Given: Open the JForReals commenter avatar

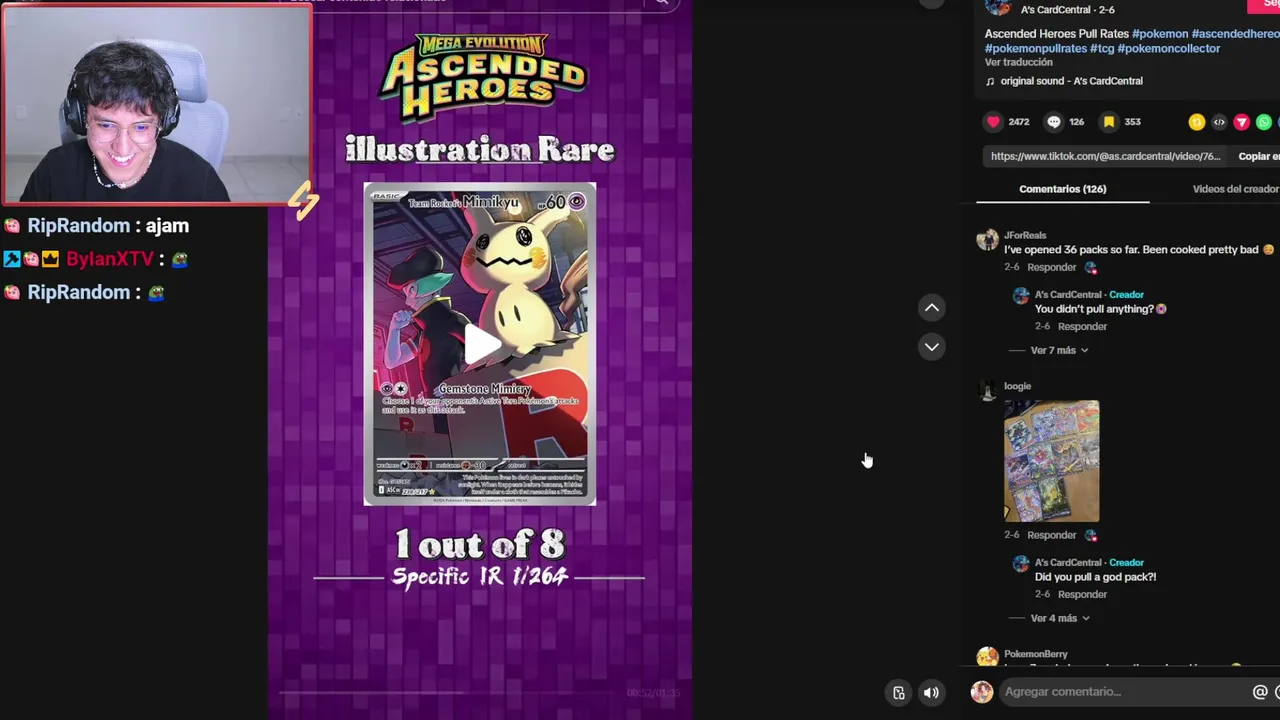Looking at the screenshot, I should click(x=987, y=240).
